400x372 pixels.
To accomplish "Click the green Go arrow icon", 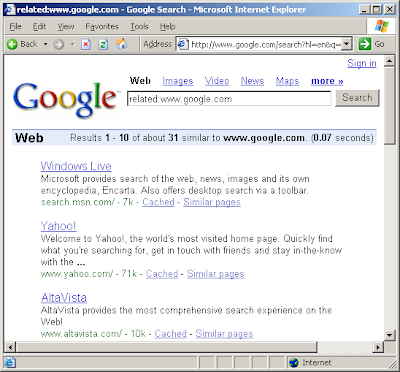I will point(365,44).
